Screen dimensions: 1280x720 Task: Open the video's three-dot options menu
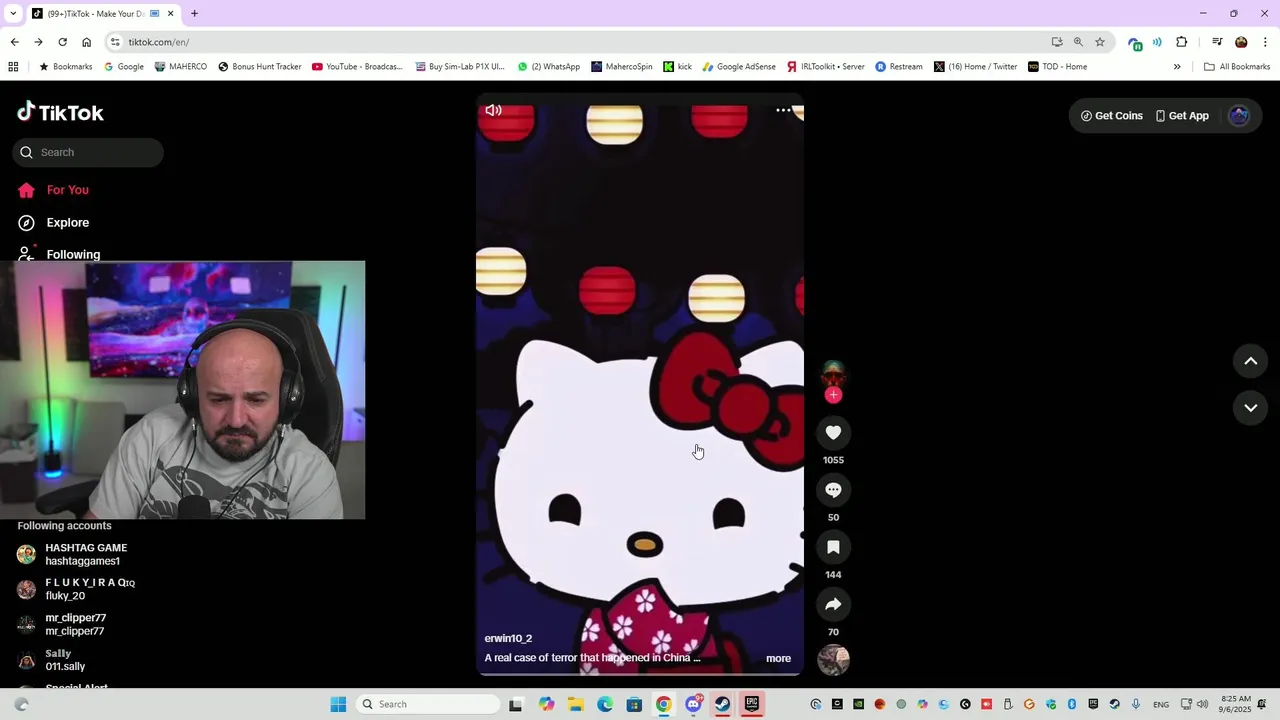click(783, 110)
